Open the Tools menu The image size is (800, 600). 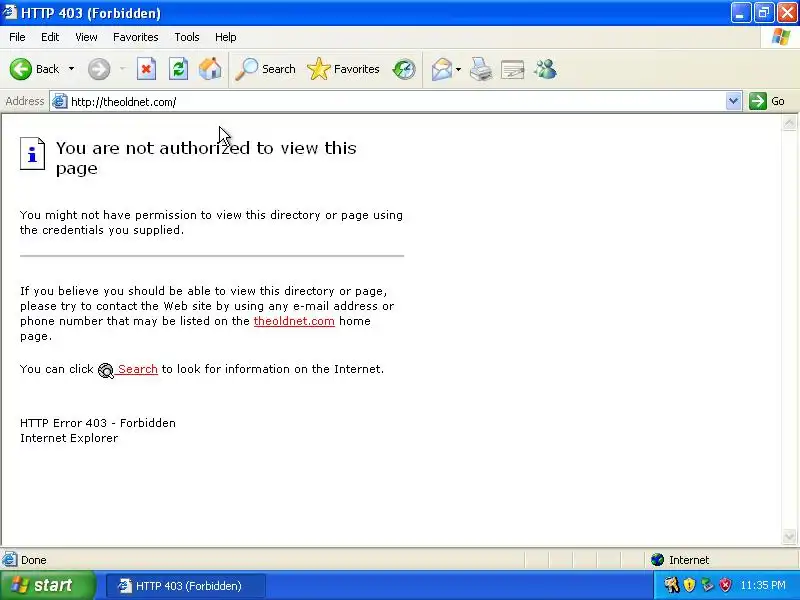187,37
